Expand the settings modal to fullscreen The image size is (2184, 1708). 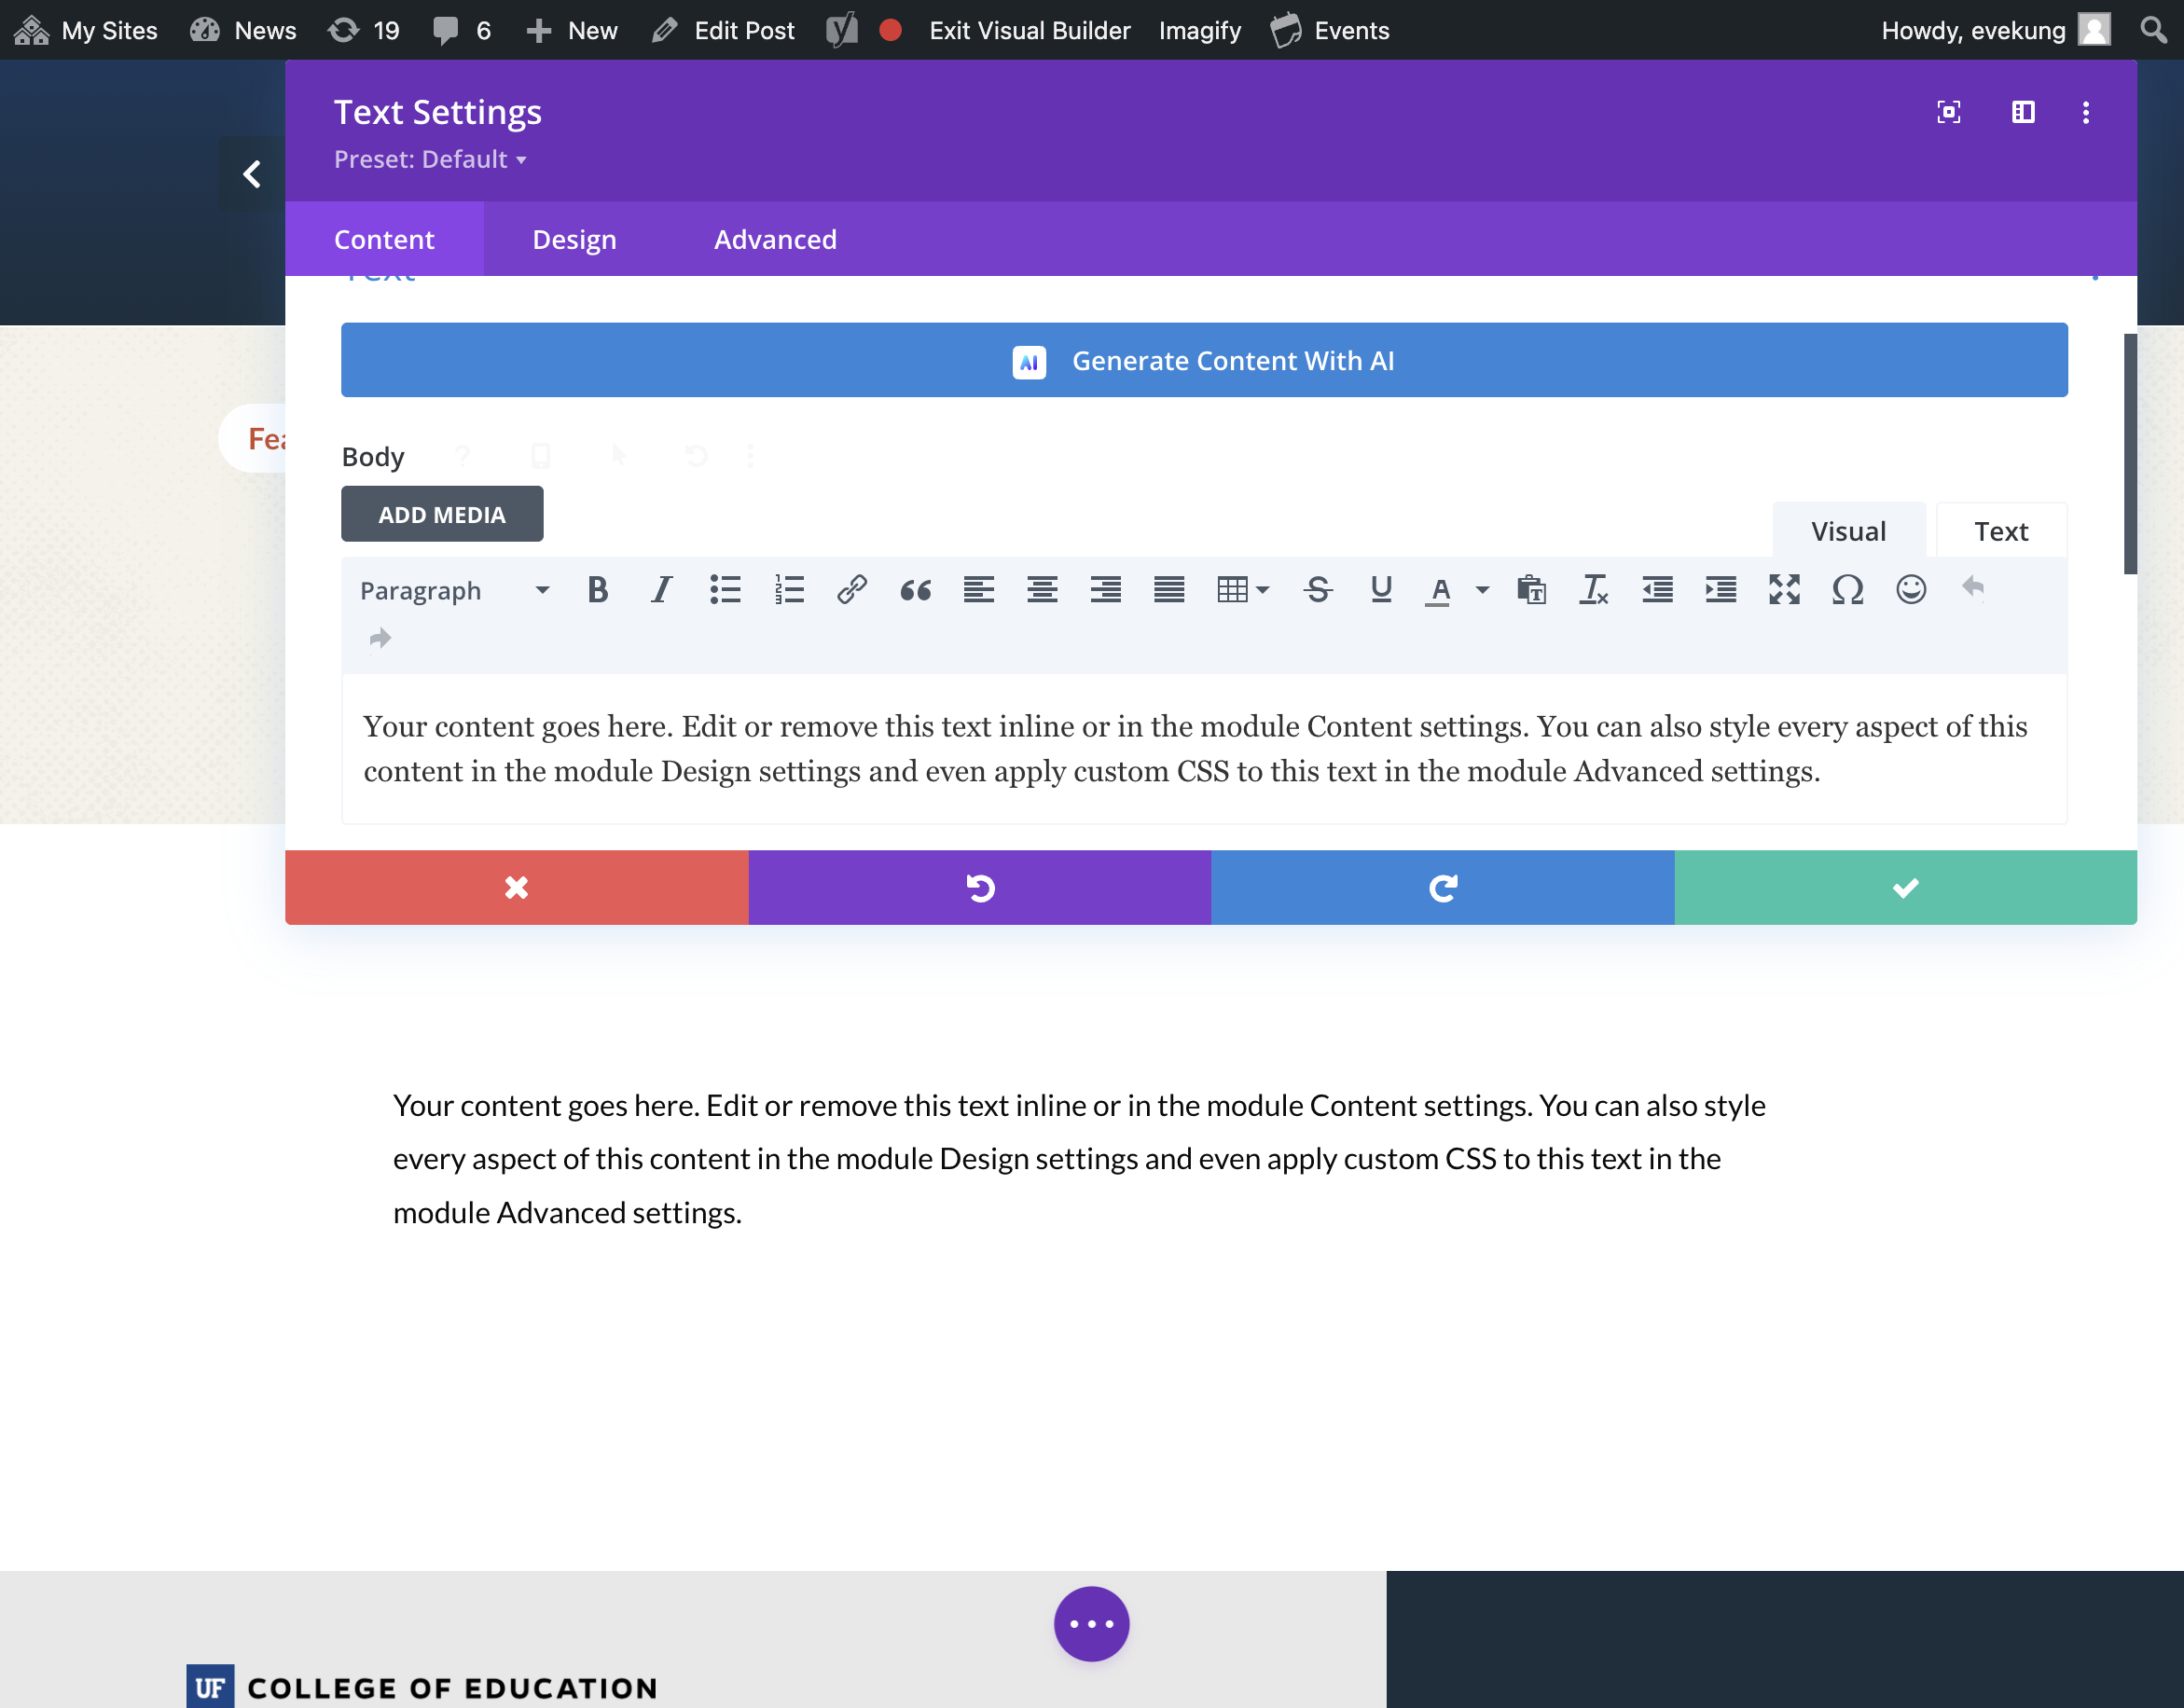pos(1948,112)
